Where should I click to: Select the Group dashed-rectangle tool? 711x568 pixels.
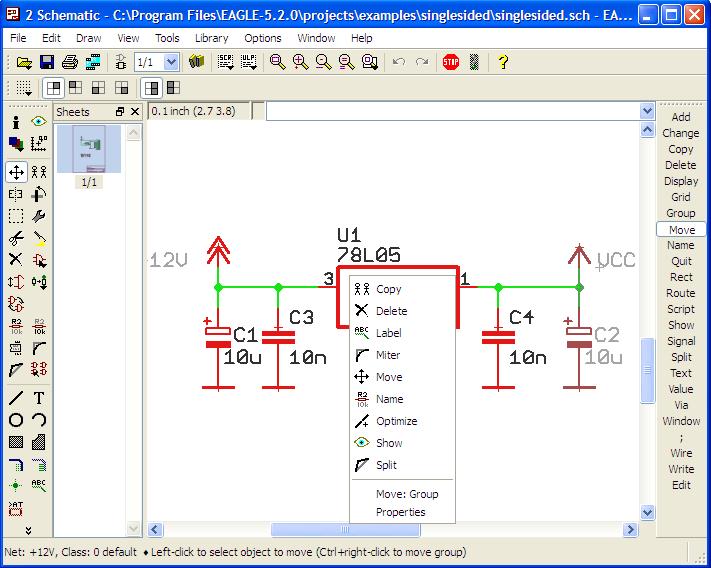pos(16,216)
